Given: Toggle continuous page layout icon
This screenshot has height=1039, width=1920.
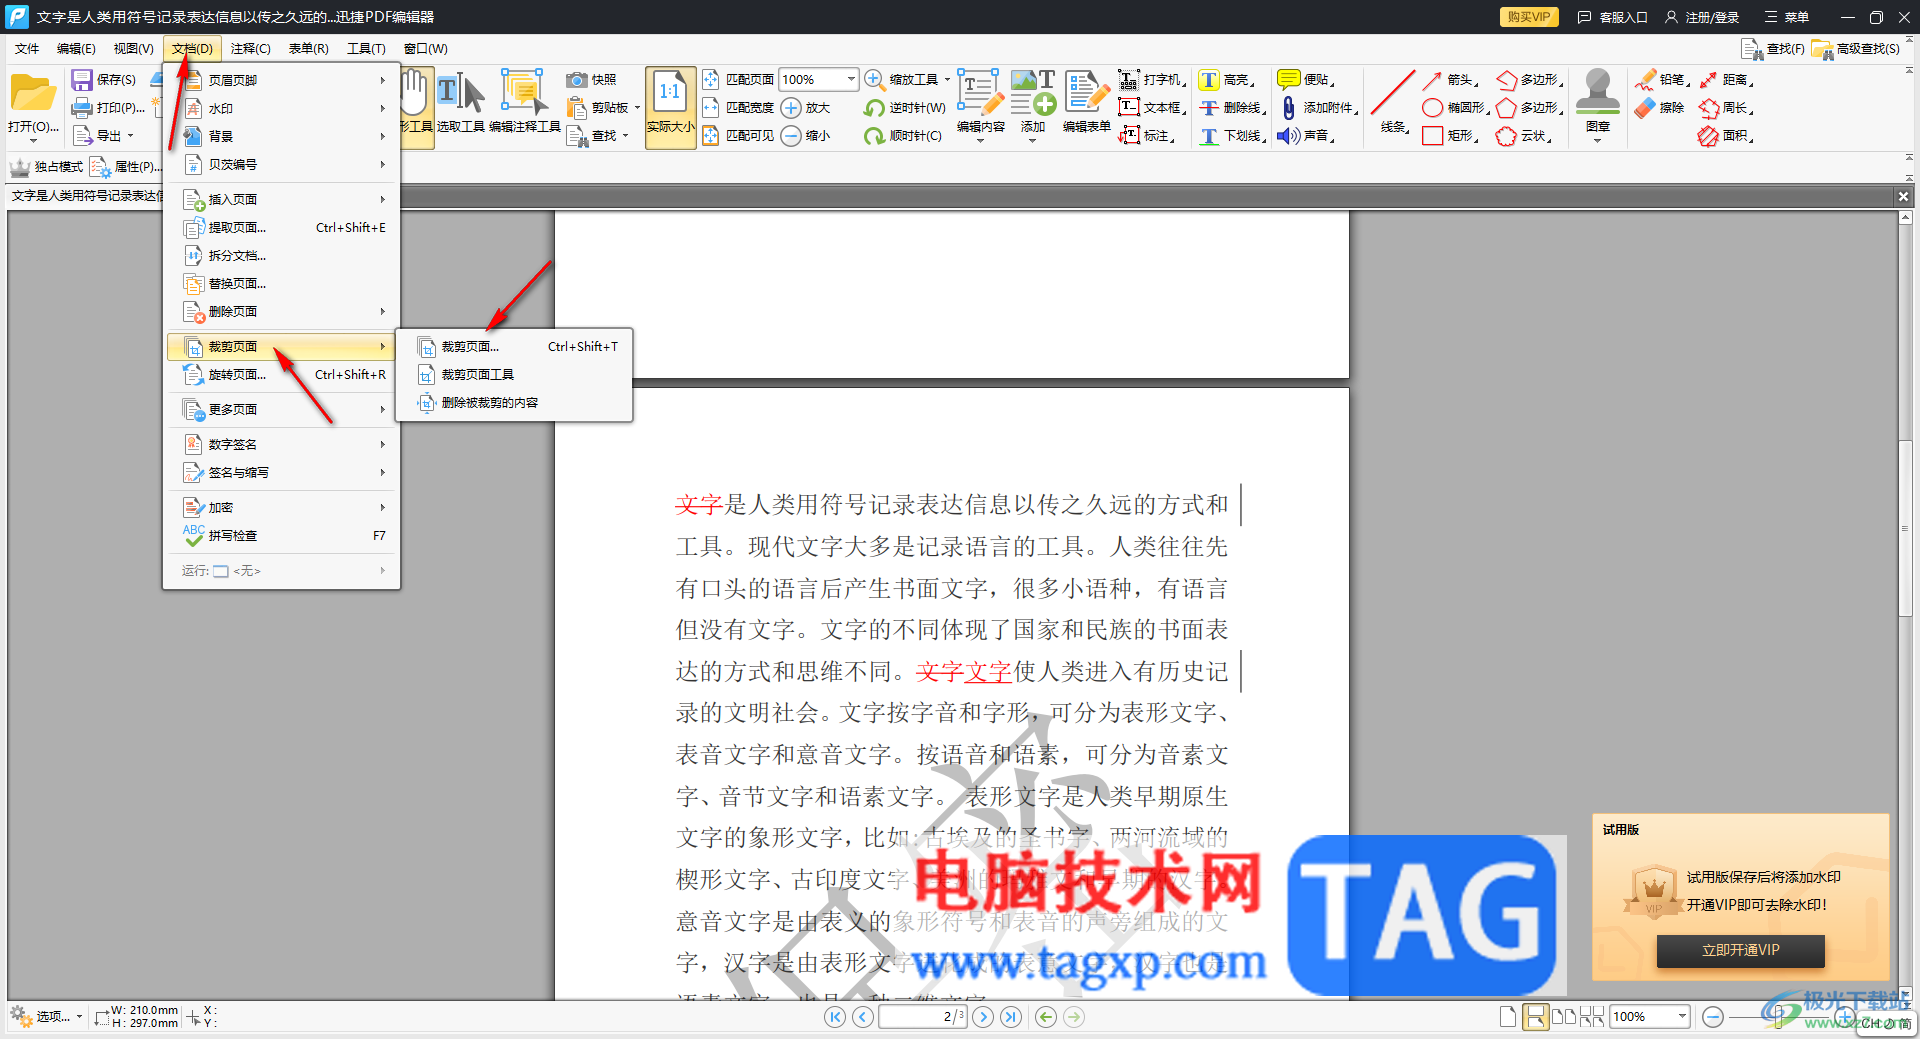Looking at the screenshot, I should 1535,1017.
